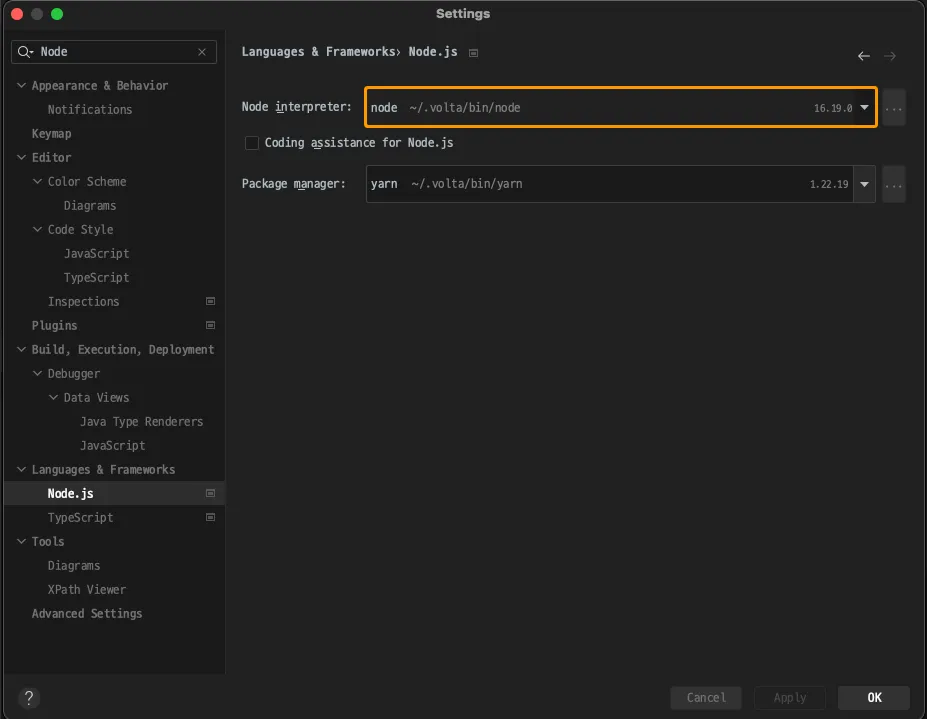Viewport: 927px width, 719px height.
Task: Select Notifications in settings tree
Action: coord(90,109)
